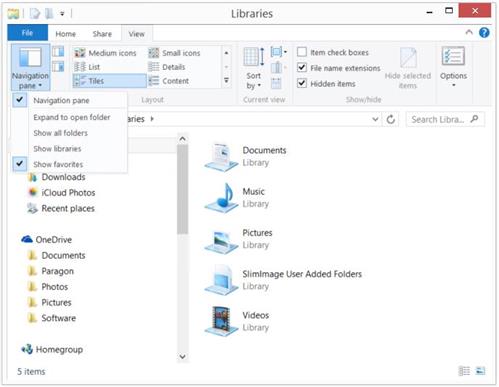Image resolution: width=499 pixels, height=387 pixels.
Task: Switch to large icons view status icon
Action: (480, 371)
